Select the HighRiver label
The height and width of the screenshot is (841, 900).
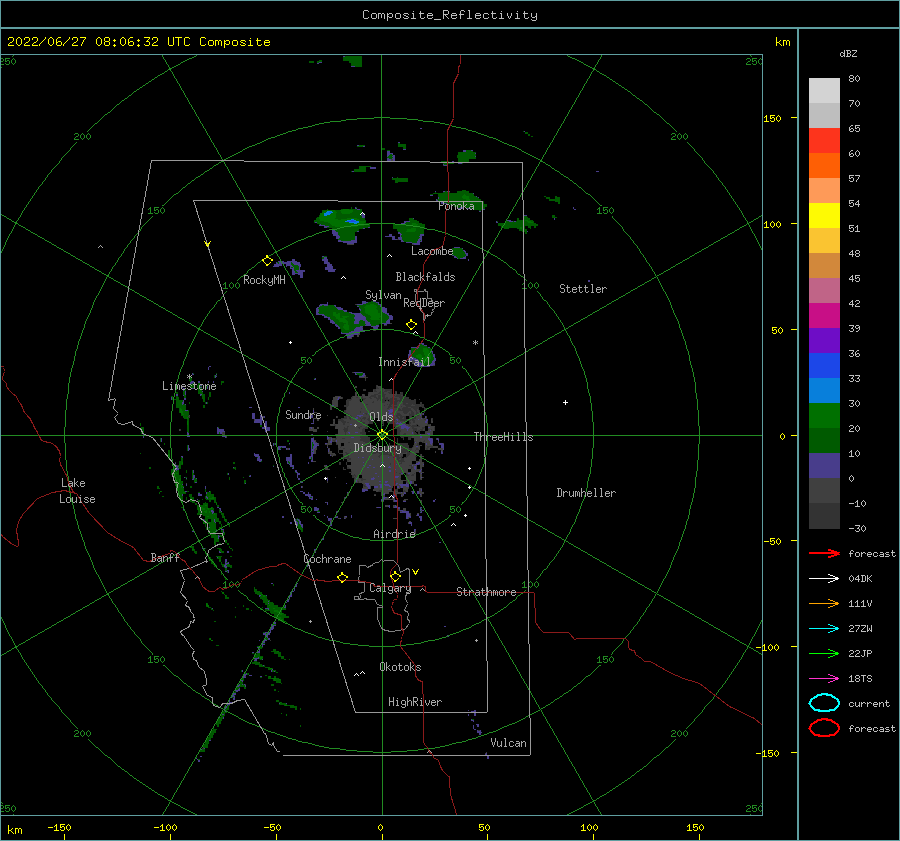[415, 702]
